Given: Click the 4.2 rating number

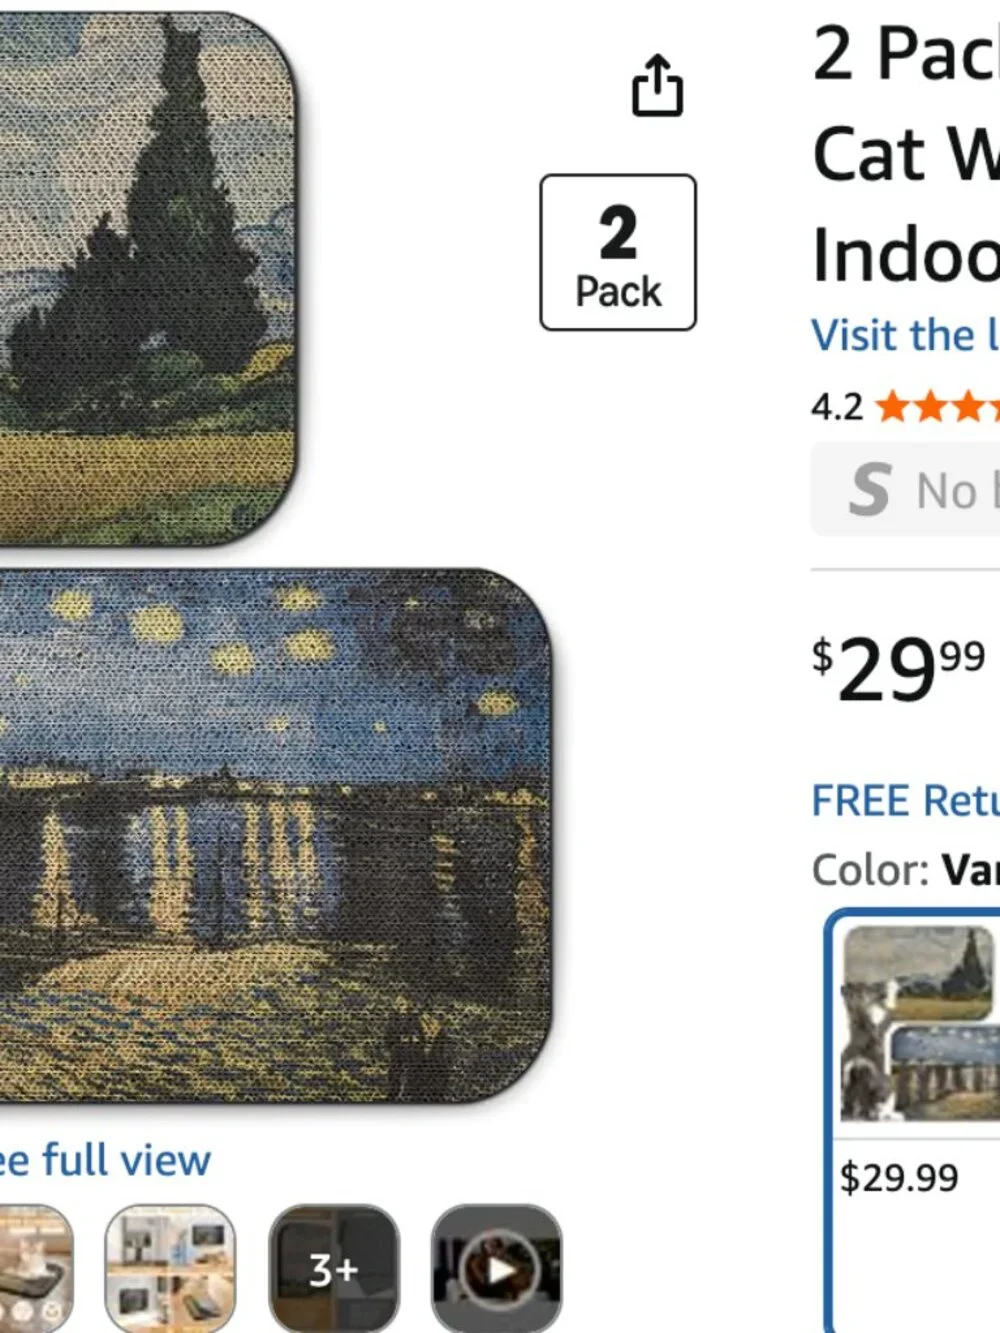Looking at the screenshot, I should click(837, 407).
